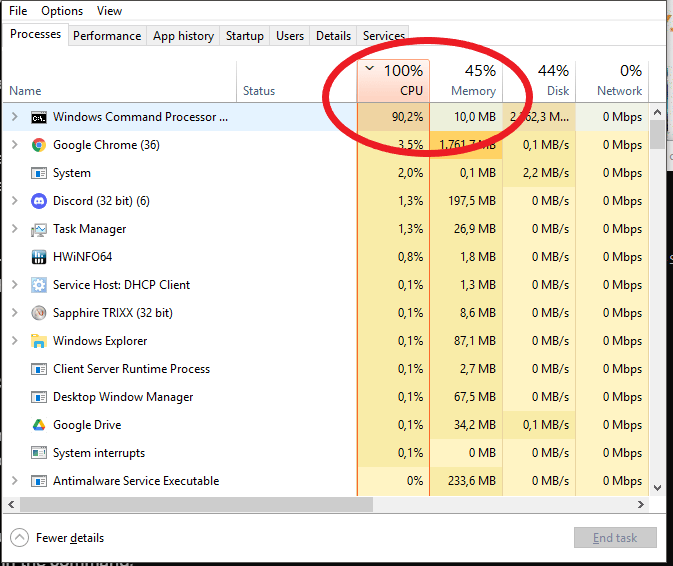Select the Client Server Runtime Process name

[131, 369]
